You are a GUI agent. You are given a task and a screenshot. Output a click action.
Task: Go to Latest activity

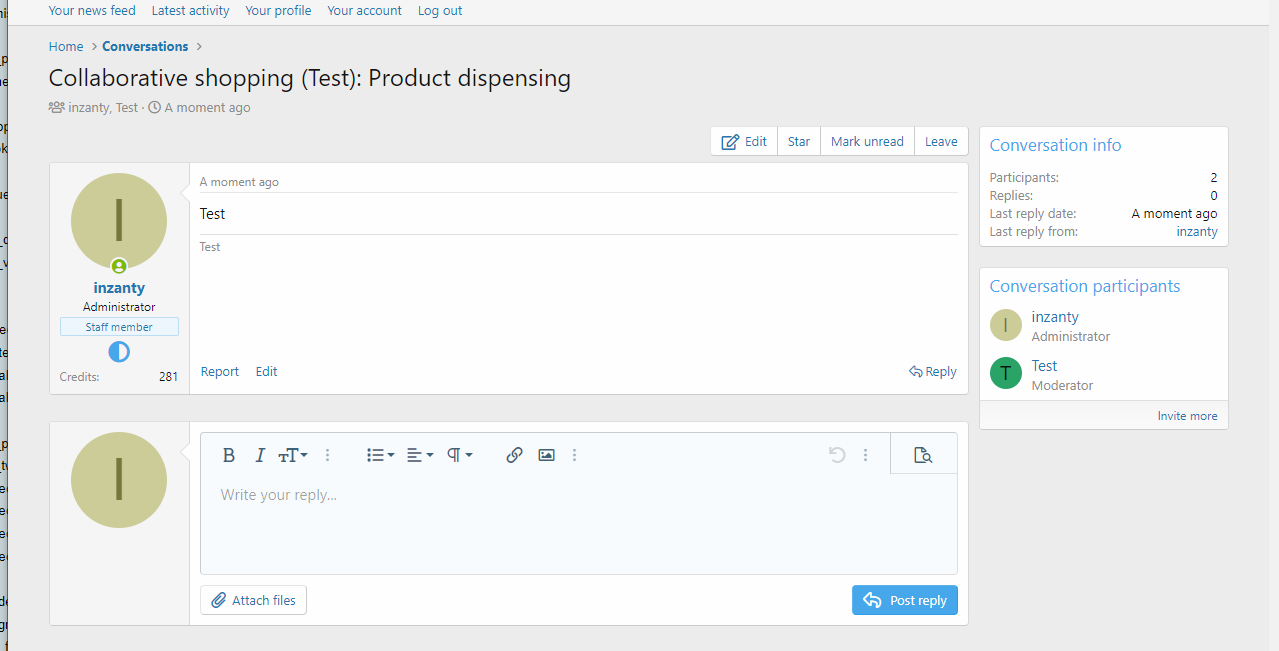click(190, 11)
